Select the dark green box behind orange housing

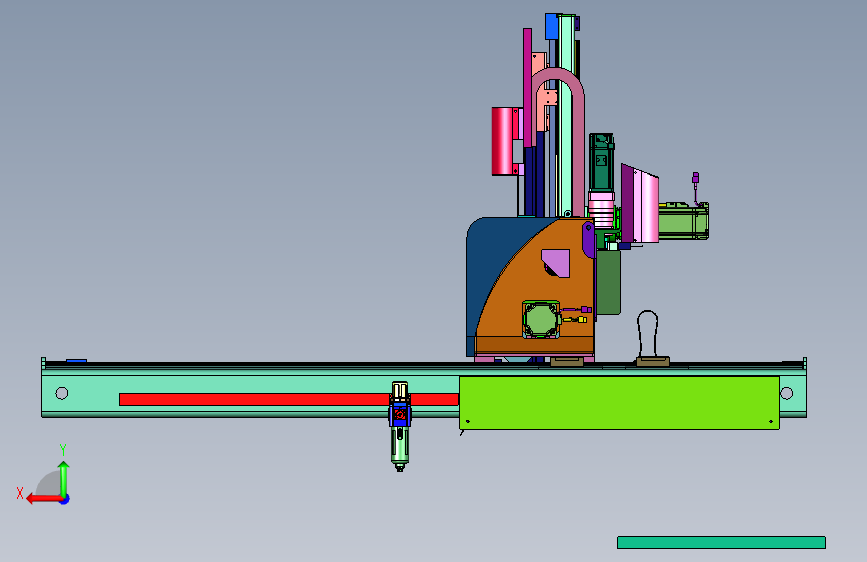pos(608,282)
